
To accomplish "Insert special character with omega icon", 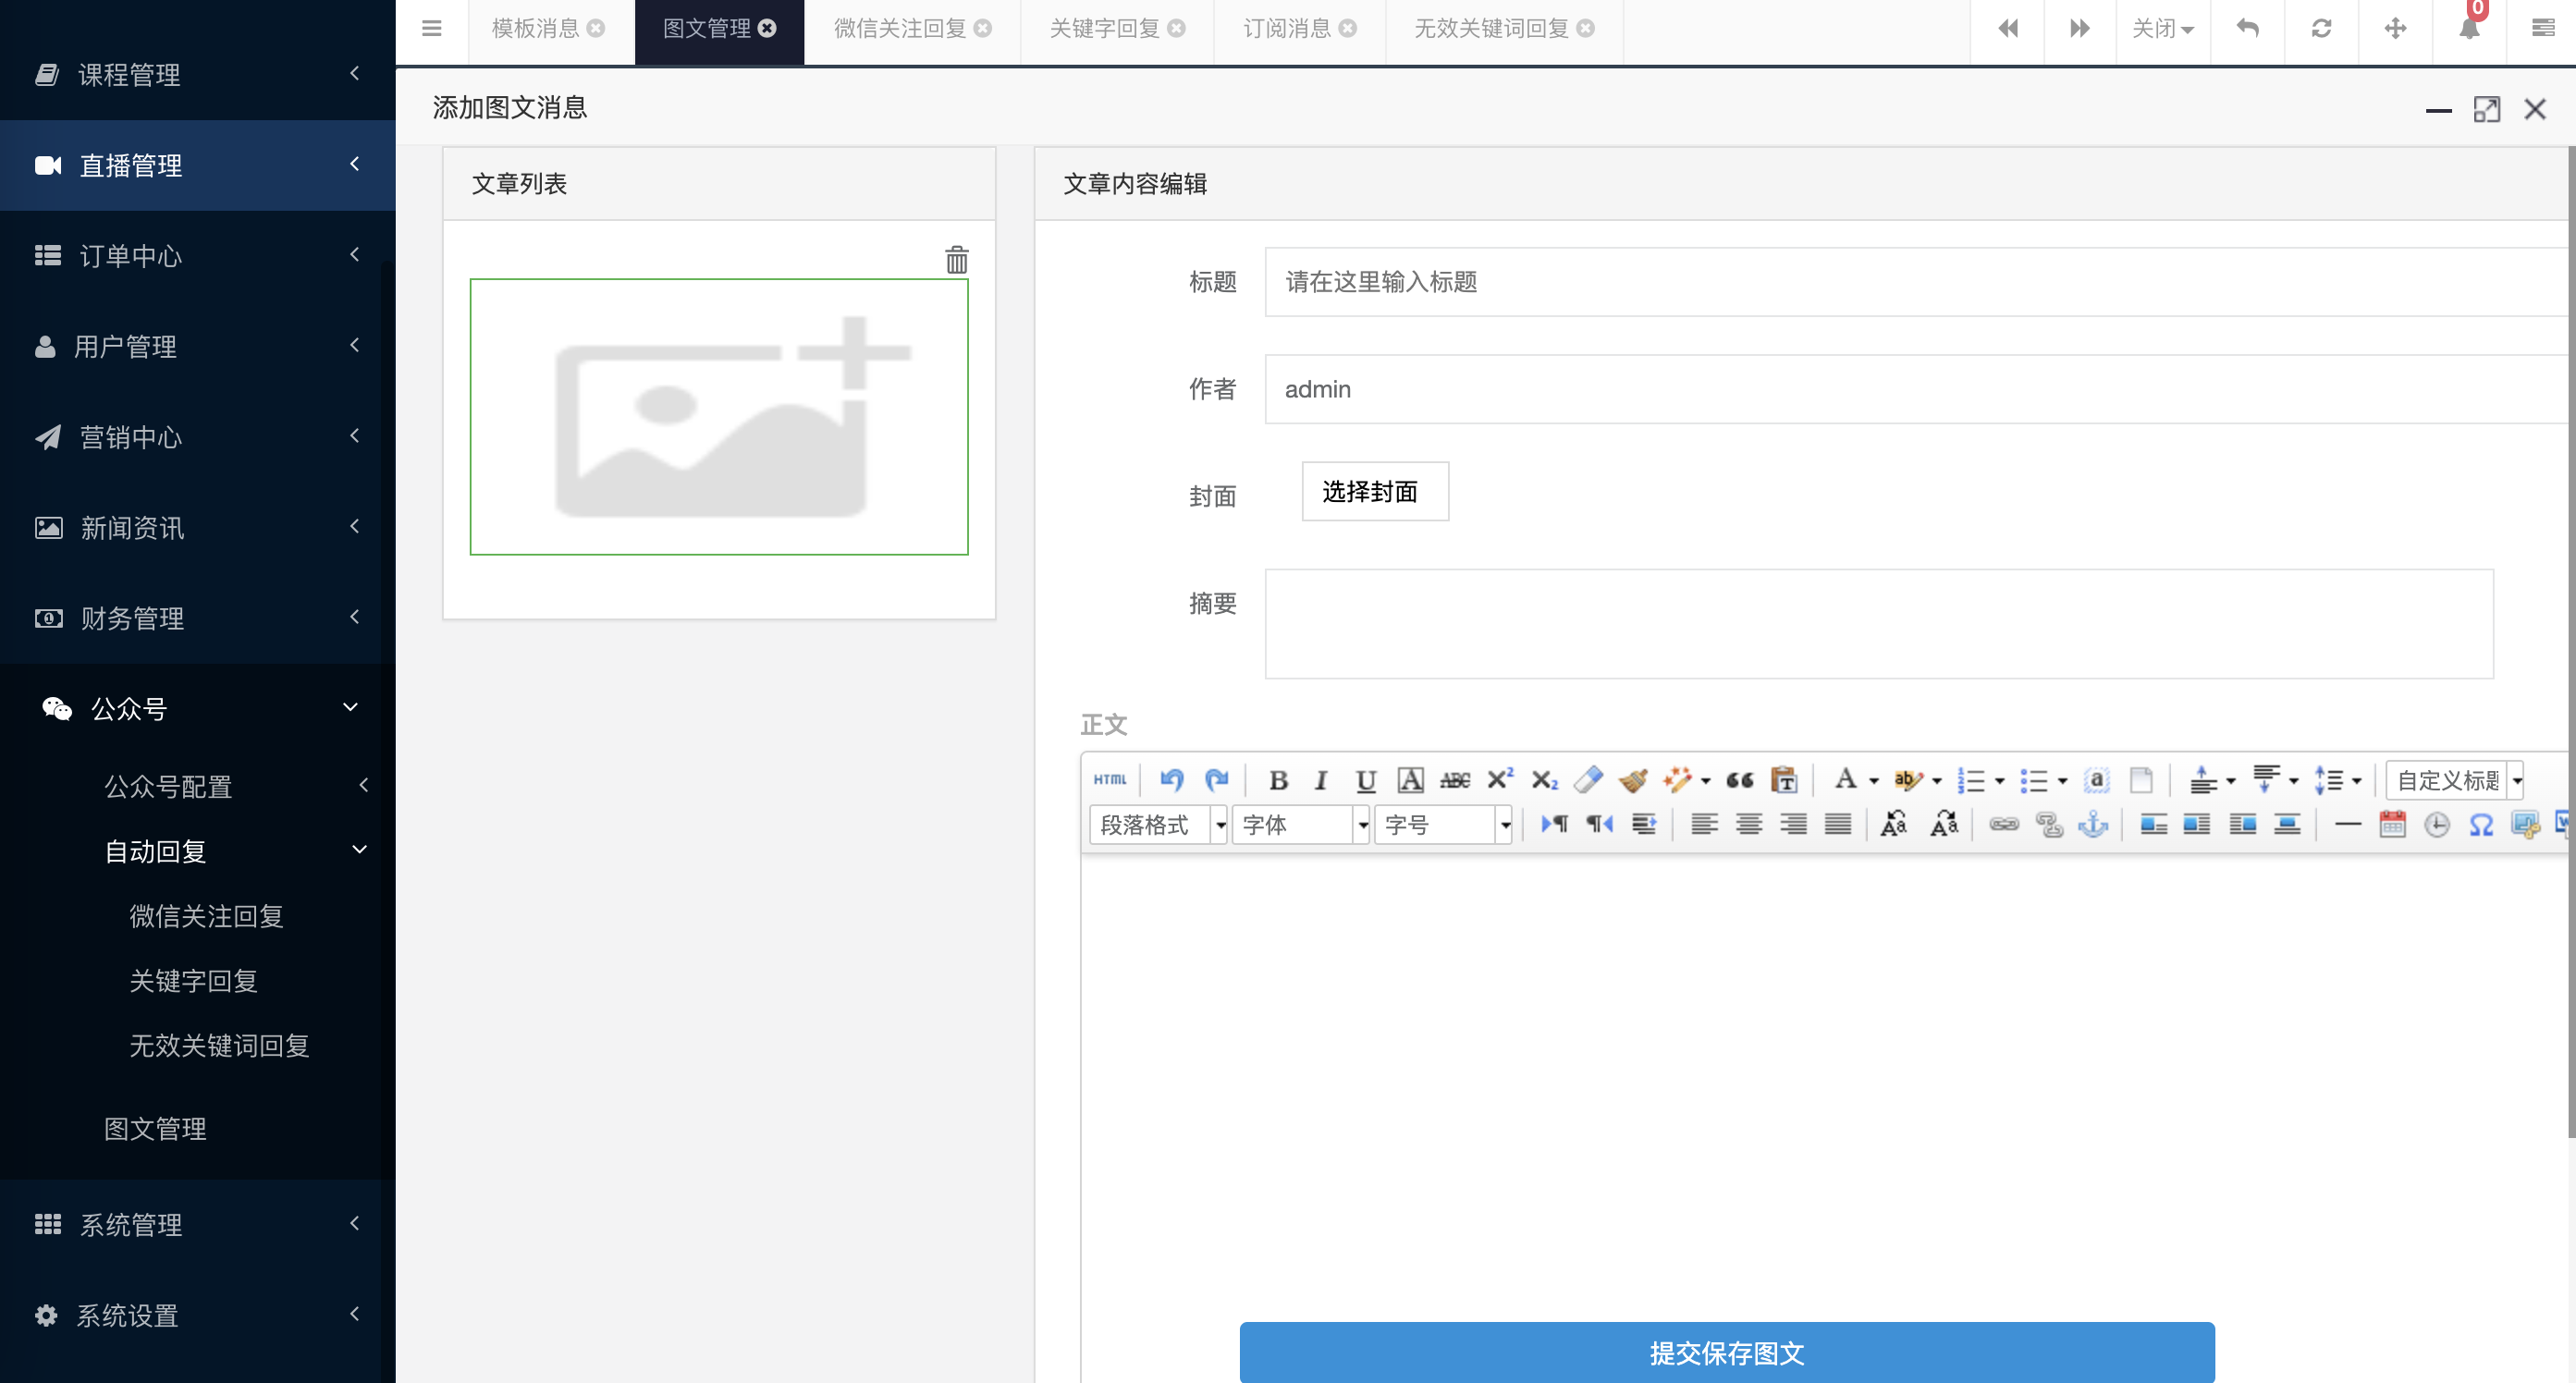I will (x=2480, y=824).
